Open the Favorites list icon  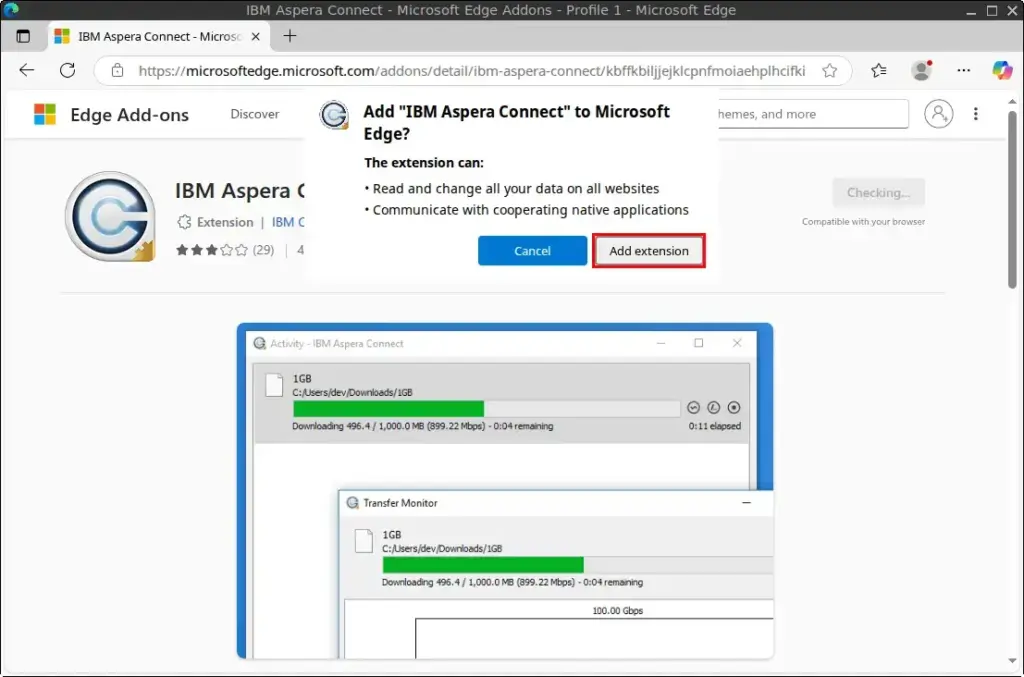(x=879, y=71)
